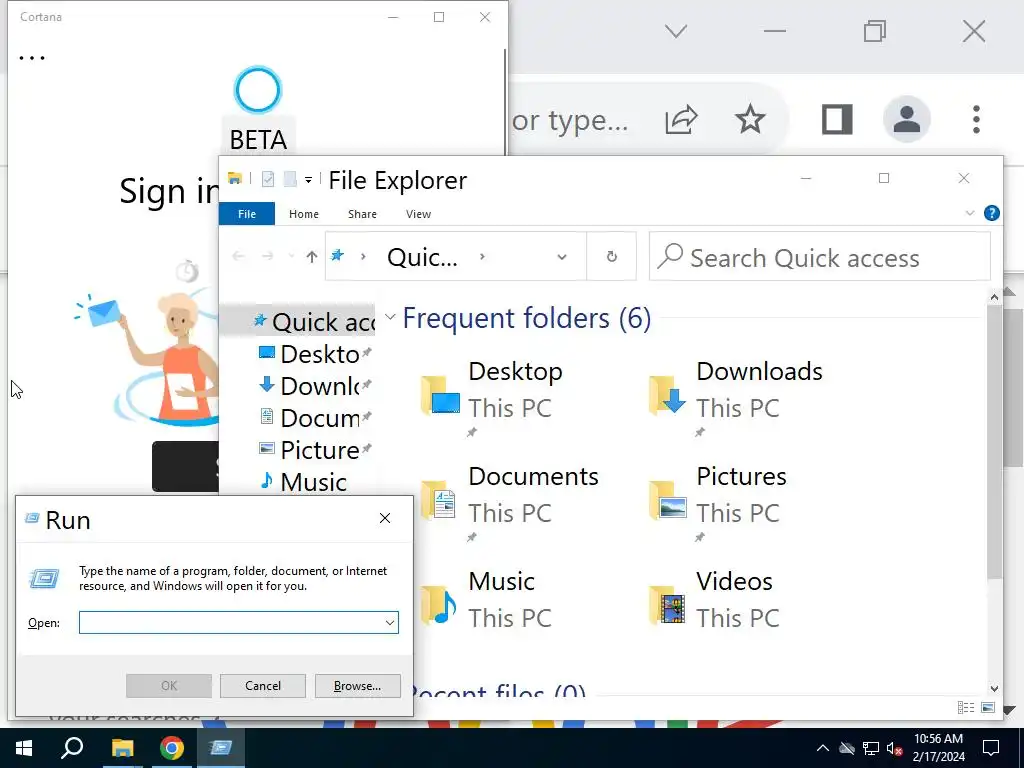This screenshot has height=768, width=1024.
Task: Open the File tab in File Explorer
Action: point(247,214)
